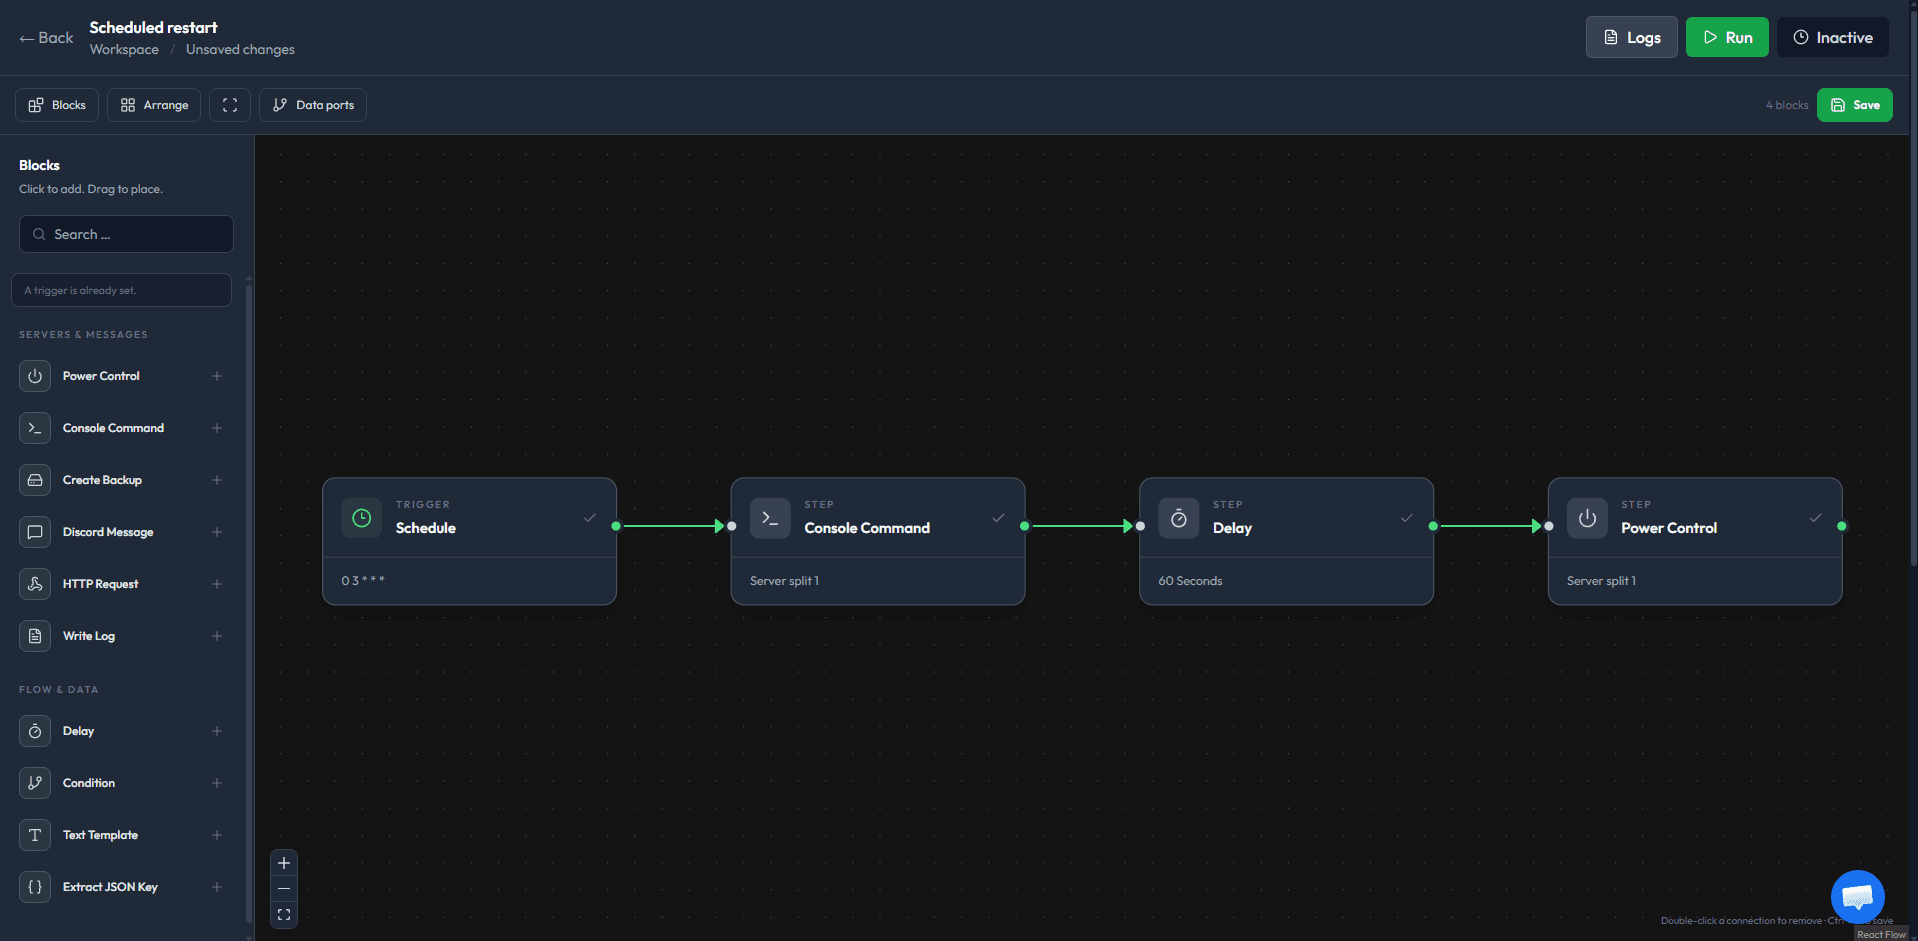Auto Arrange the blocks
Screen dimensions: 1918x941
(x=154, y=105)
